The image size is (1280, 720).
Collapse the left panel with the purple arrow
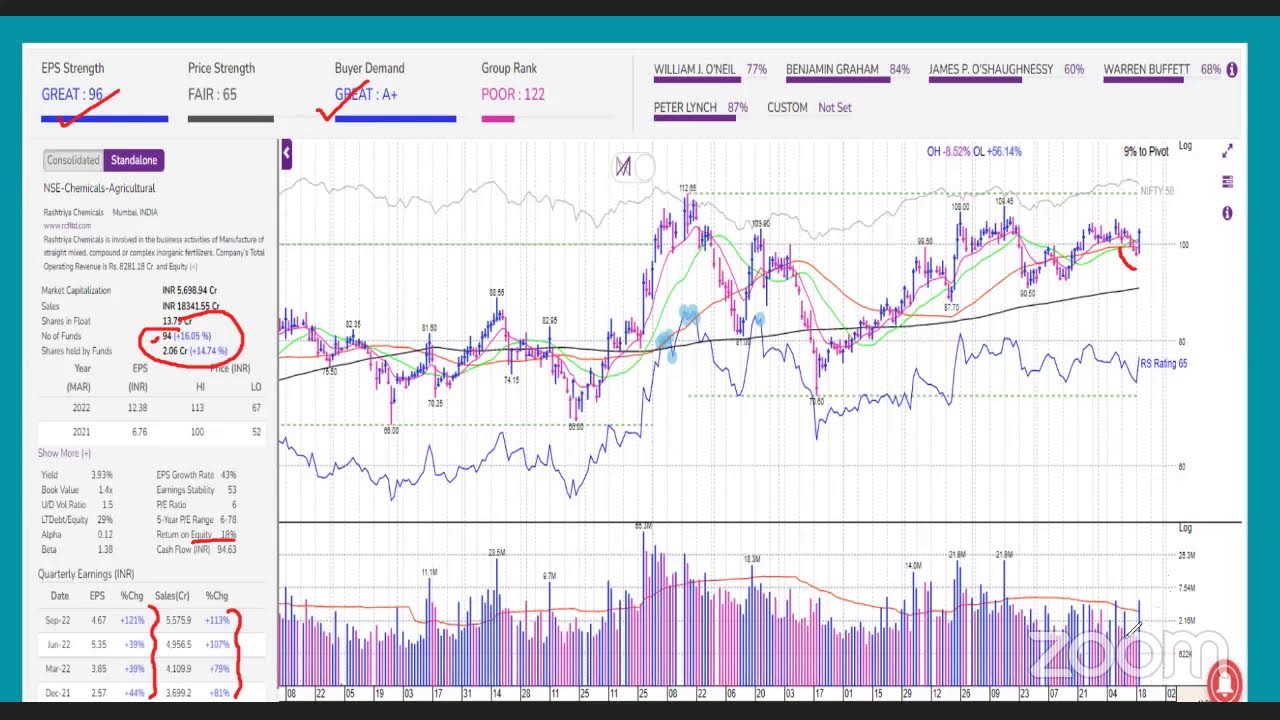tap(286, 154)
